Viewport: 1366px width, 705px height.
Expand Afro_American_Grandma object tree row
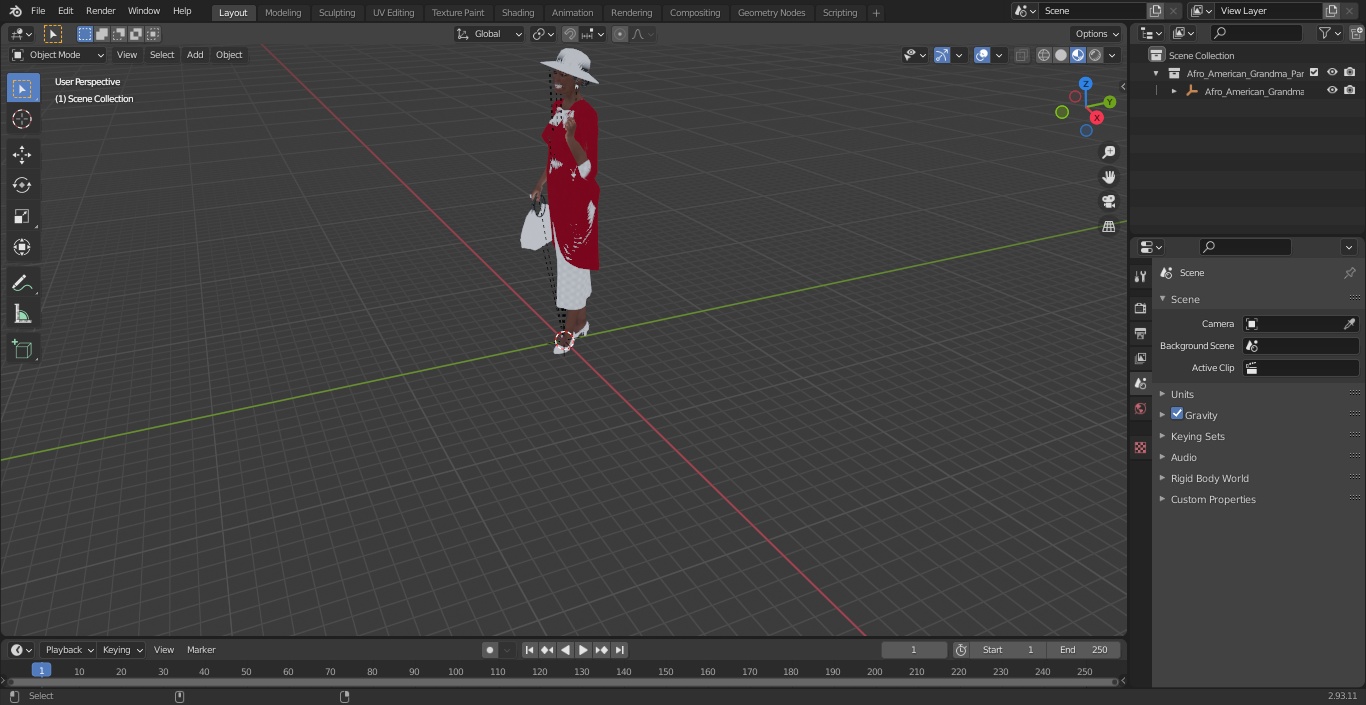coord(1174,91)
